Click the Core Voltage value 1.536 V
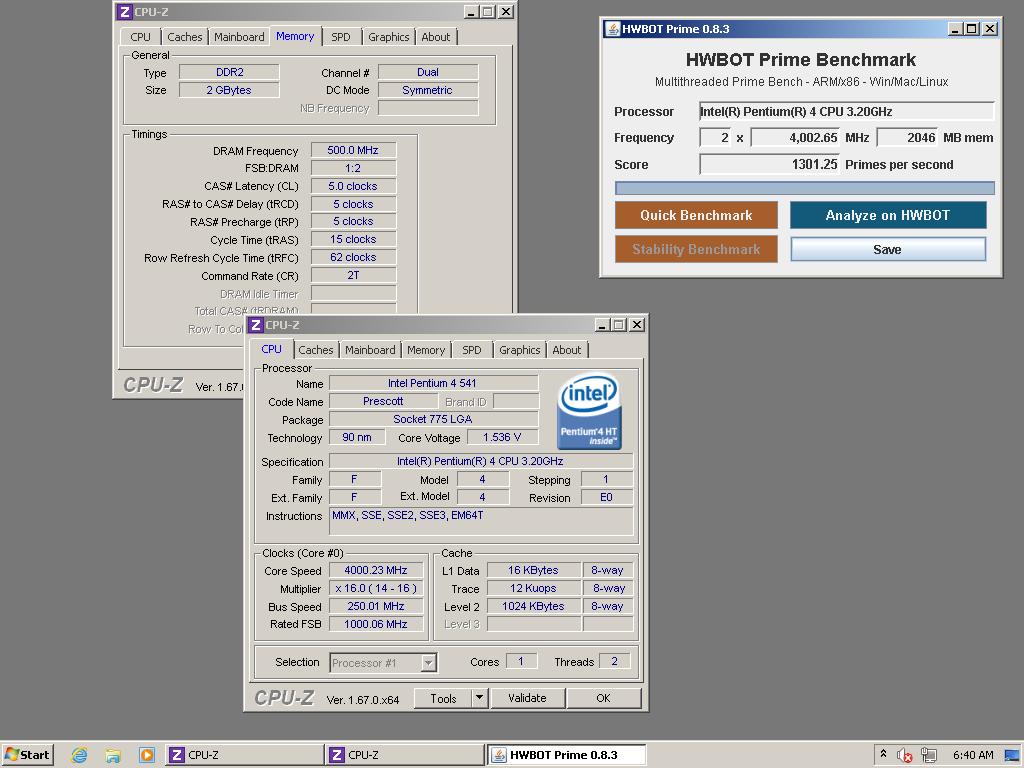The height and width of the screenshot is (768, 1024). tap(502, 437)
